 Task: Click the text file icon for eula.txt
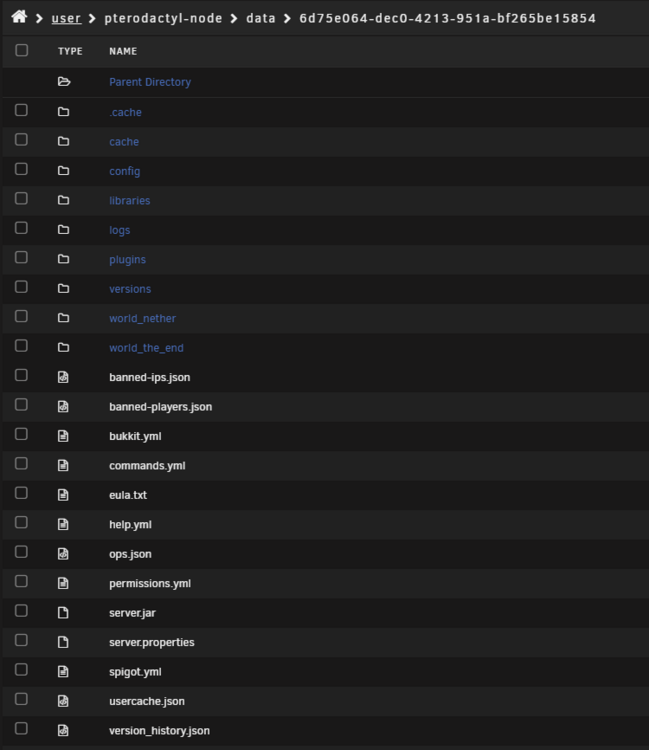[x=63, y=495]
